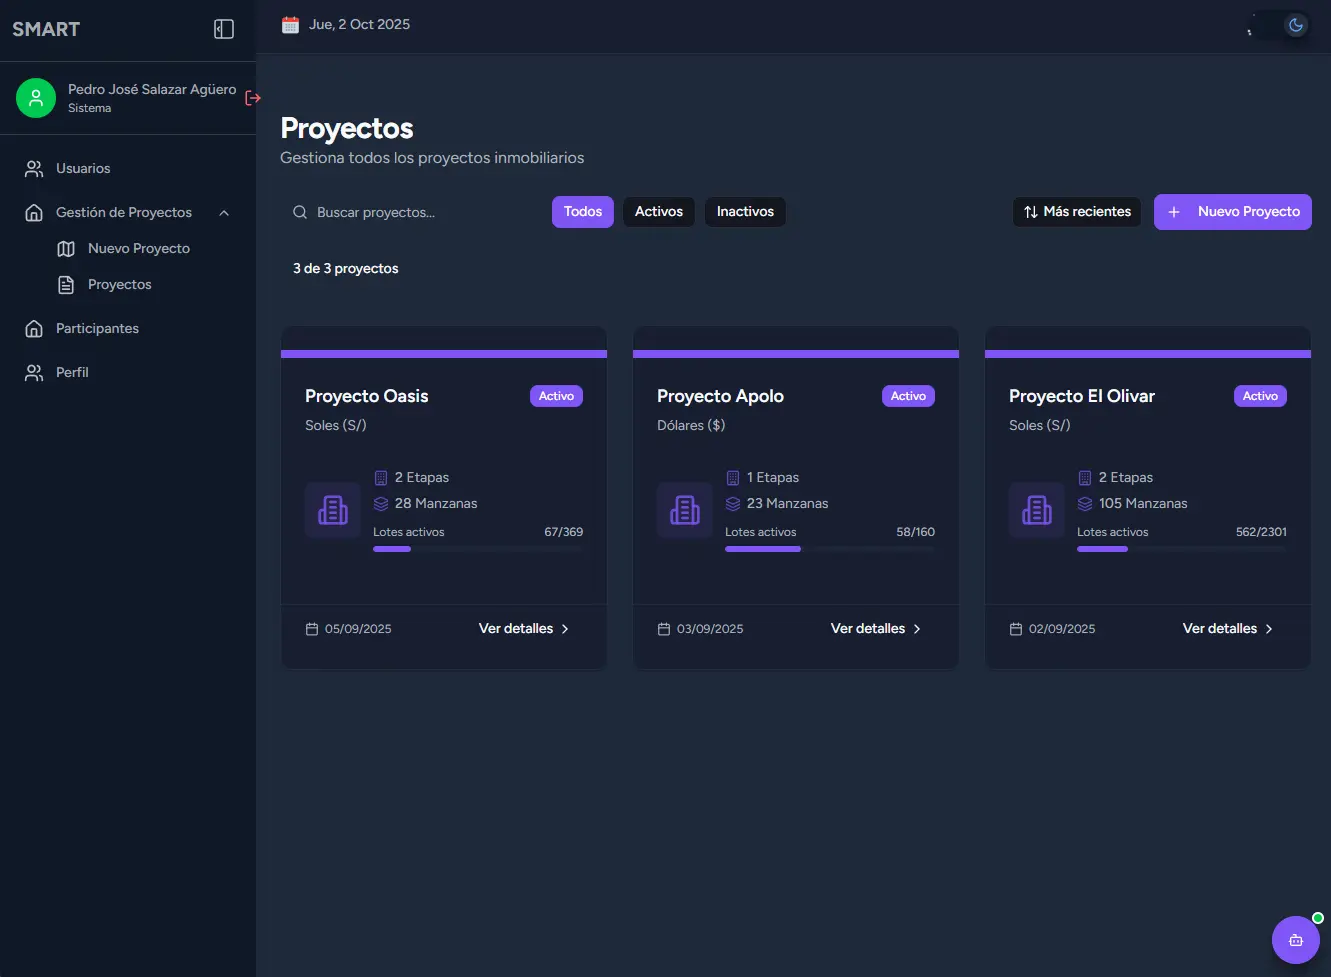Click the user avatar icon
This screenshot has height=977, width=1331.
36,98
